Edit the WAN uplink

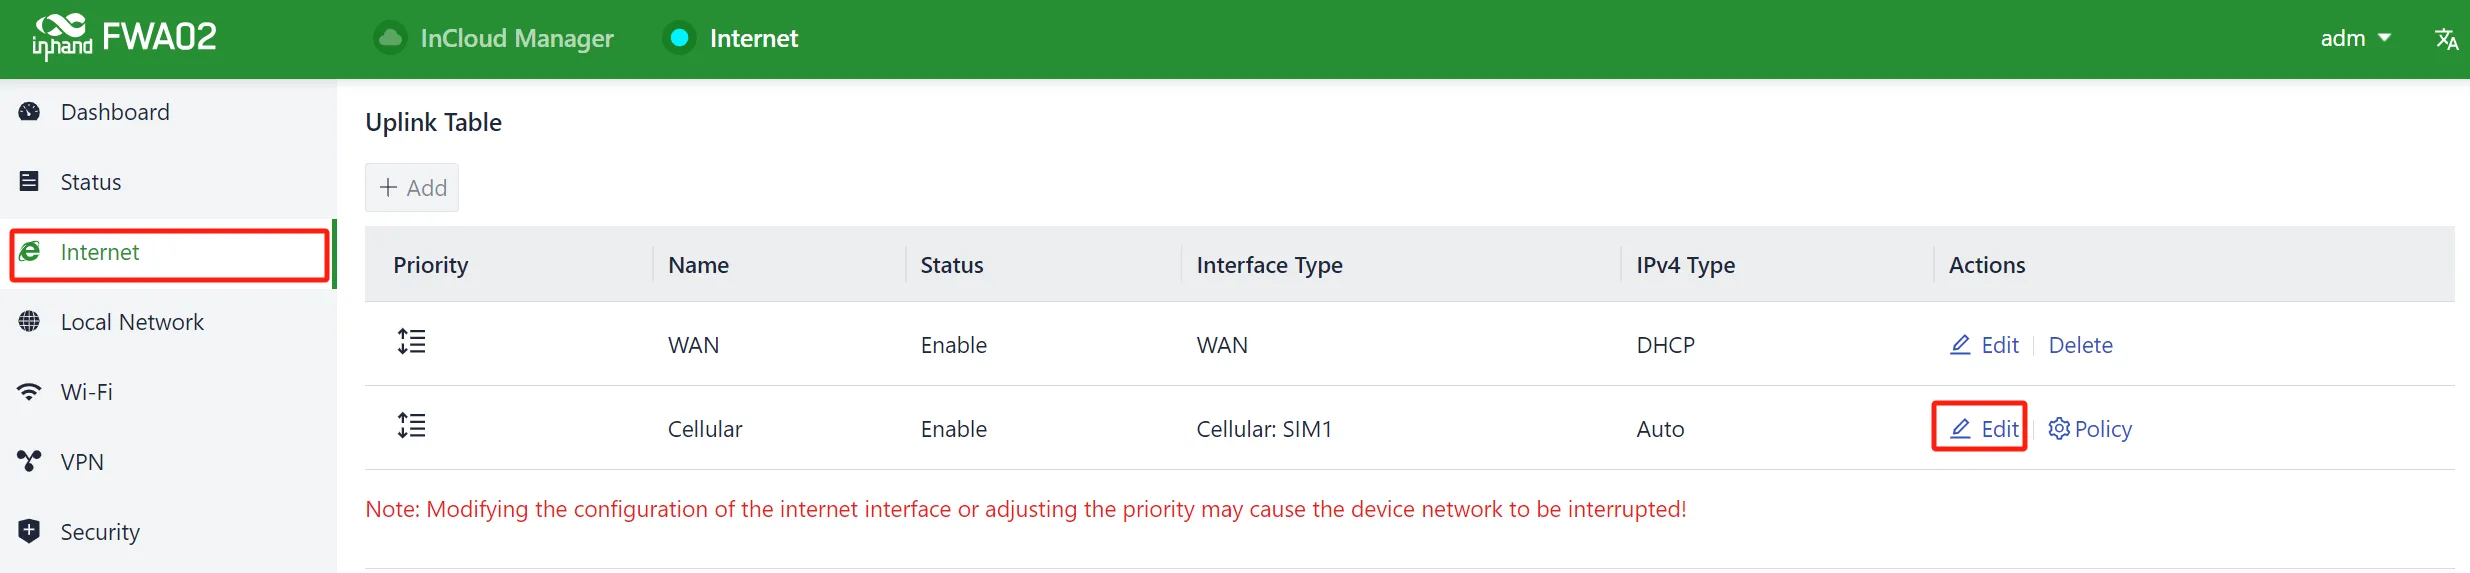[x=1984, y=345]
